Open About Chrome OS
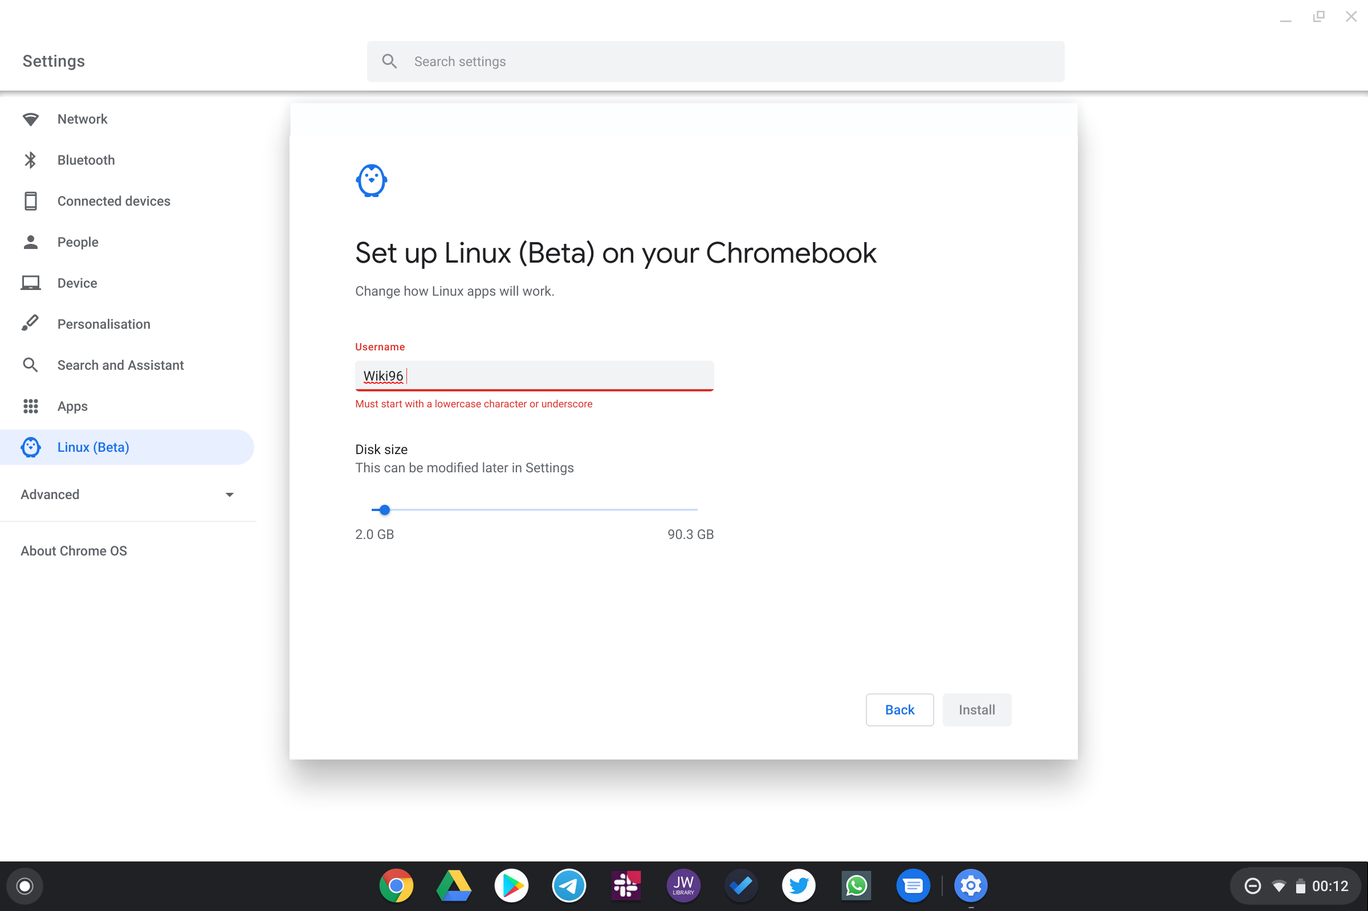The image size is (1368, 911). click(73, 551)
